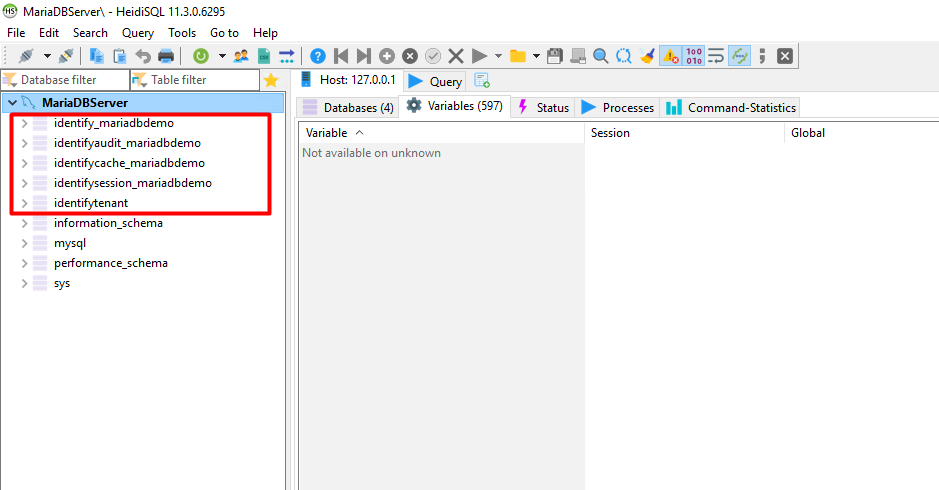Viewport: 939px width, 490px height.
Task: Open the Tools menu
Action: click(182, 33)
